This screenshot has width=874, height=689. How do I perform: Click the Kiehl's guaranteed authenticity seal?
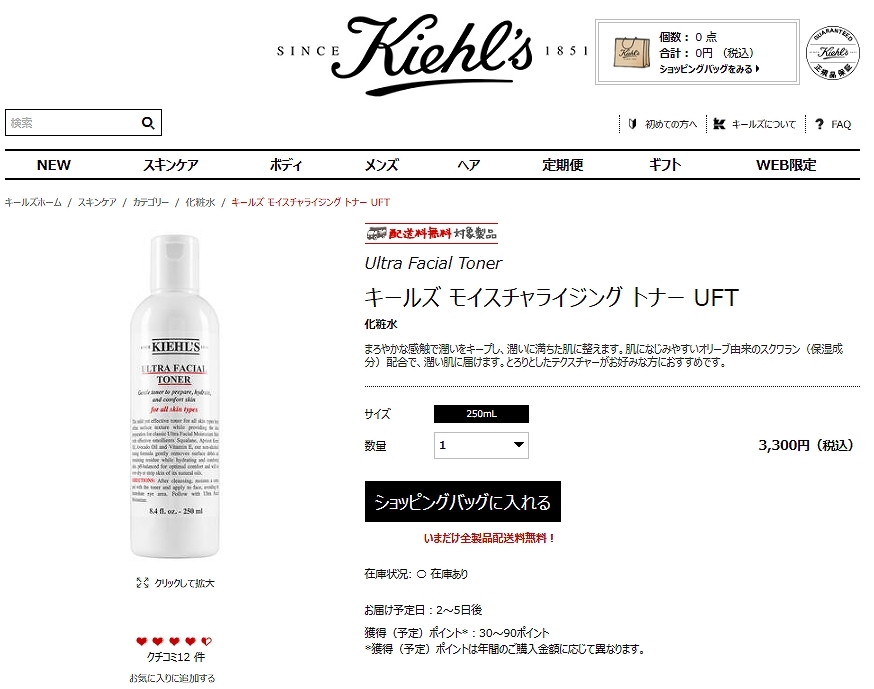tap(833, 52)
